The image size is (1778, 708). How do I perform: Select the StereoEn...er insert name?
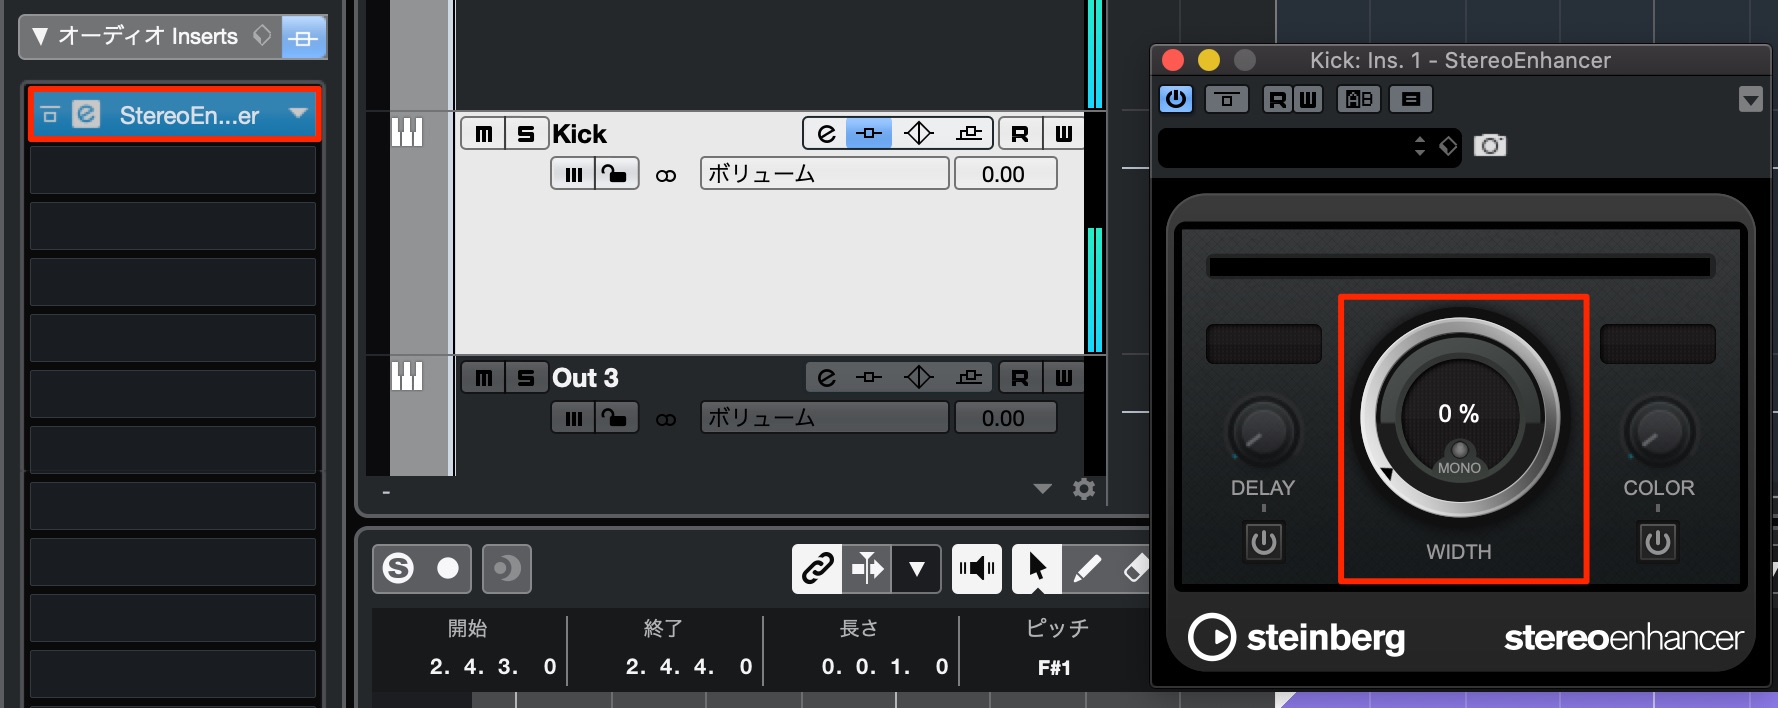(189, 115)
